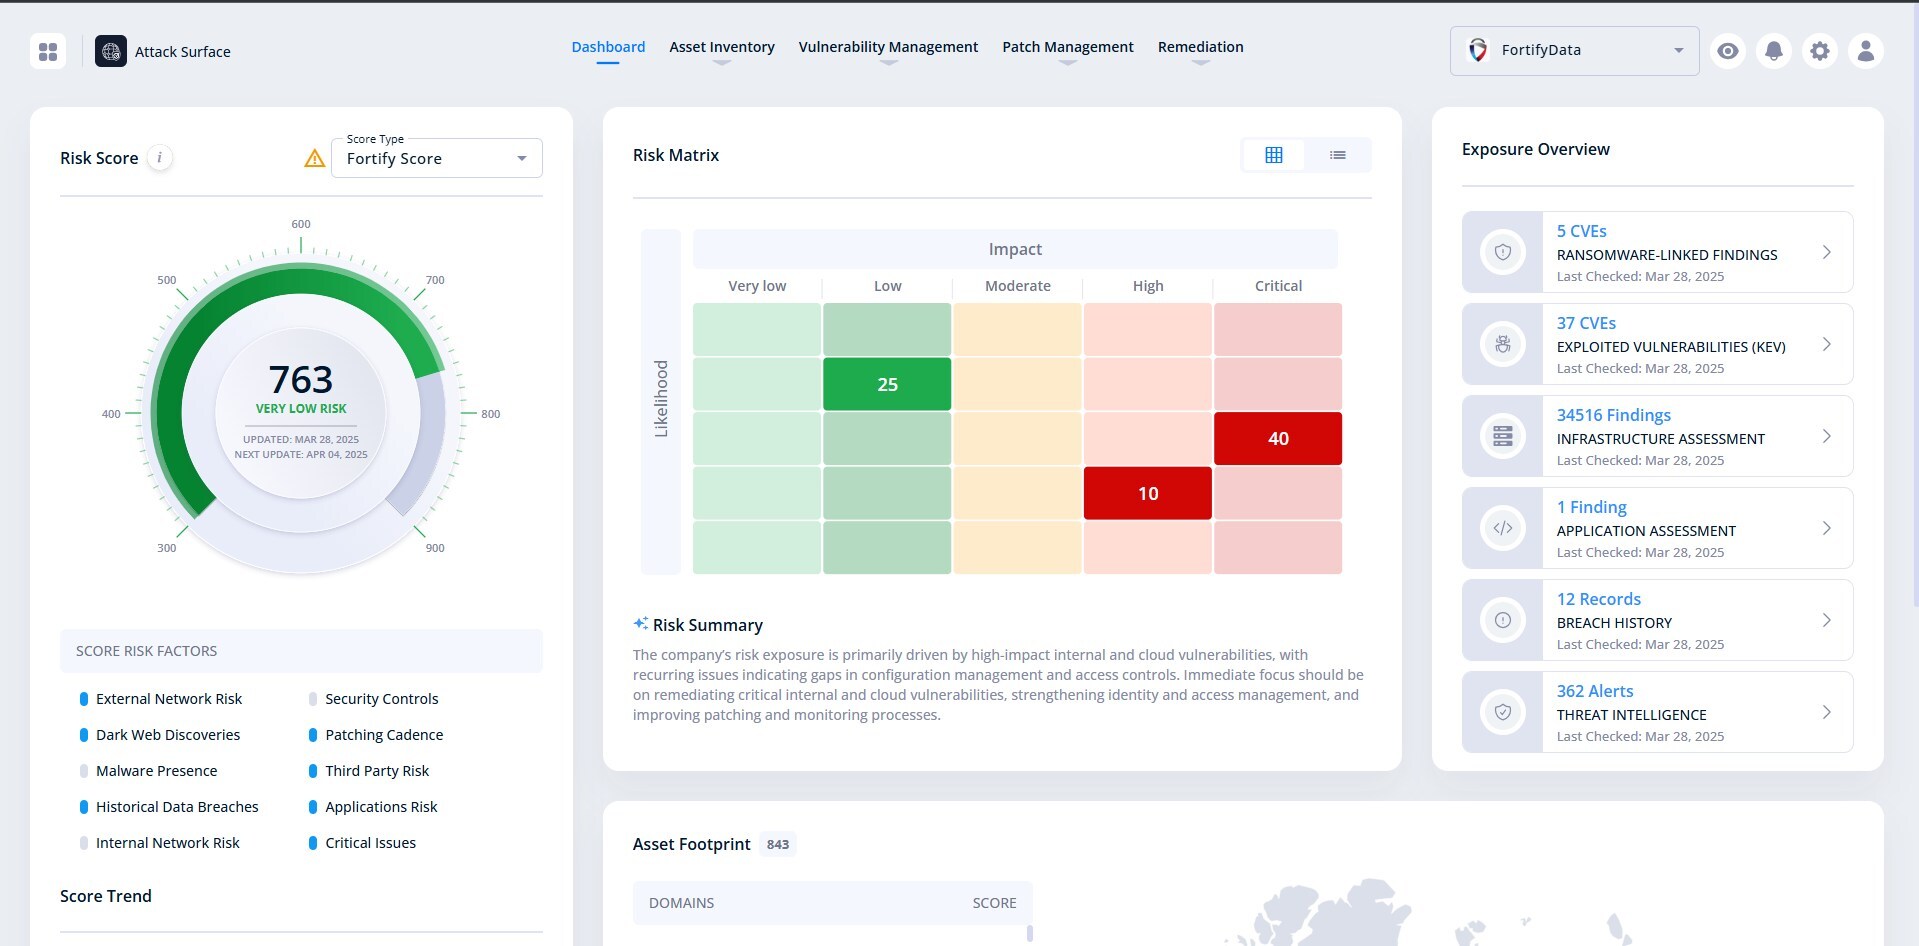Open the 362 Alerts threat intelligence link

coord(1594,691)
